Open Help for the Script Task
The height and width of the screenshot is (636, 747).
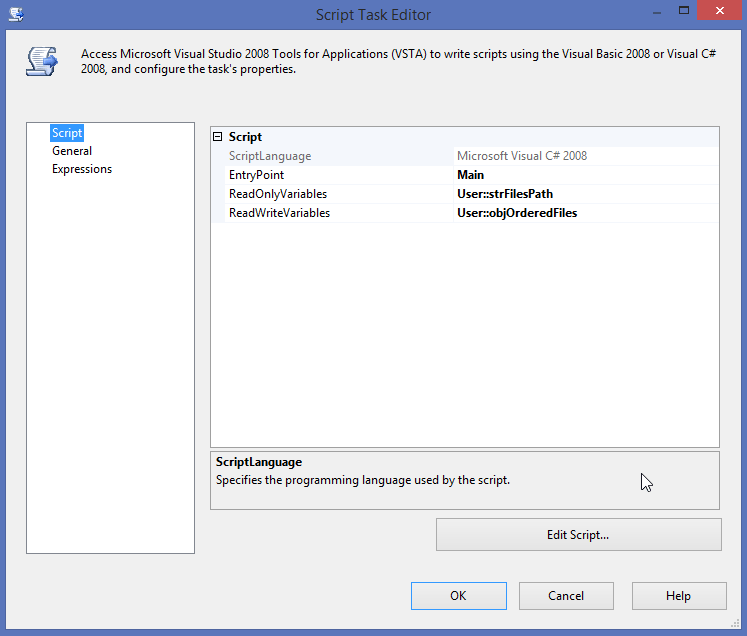pyautogui.click(x=678, y=596)
